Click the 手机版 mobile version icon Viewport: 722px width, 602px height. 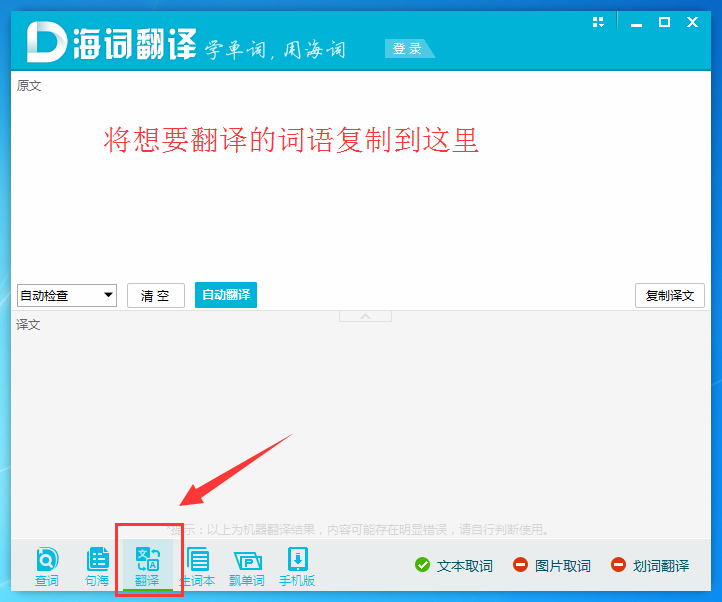297,565
